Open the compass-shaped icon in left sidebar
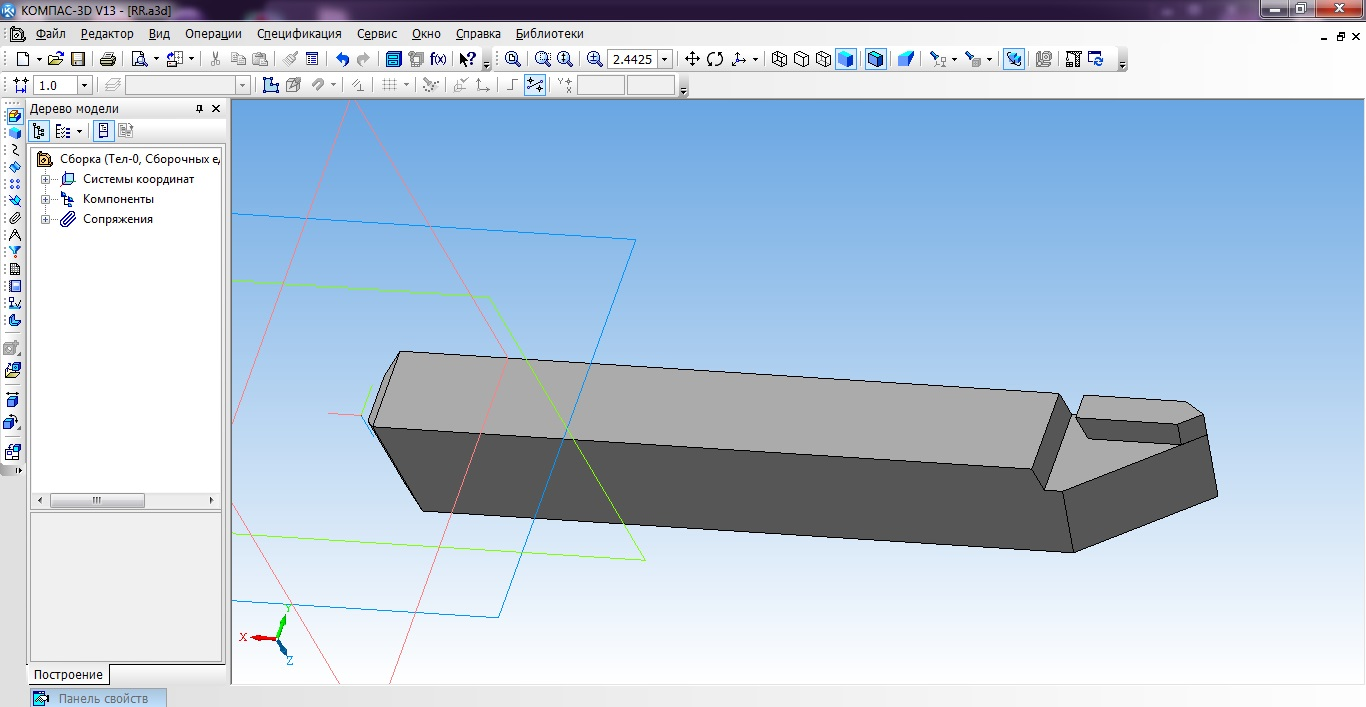 point(14,235)
